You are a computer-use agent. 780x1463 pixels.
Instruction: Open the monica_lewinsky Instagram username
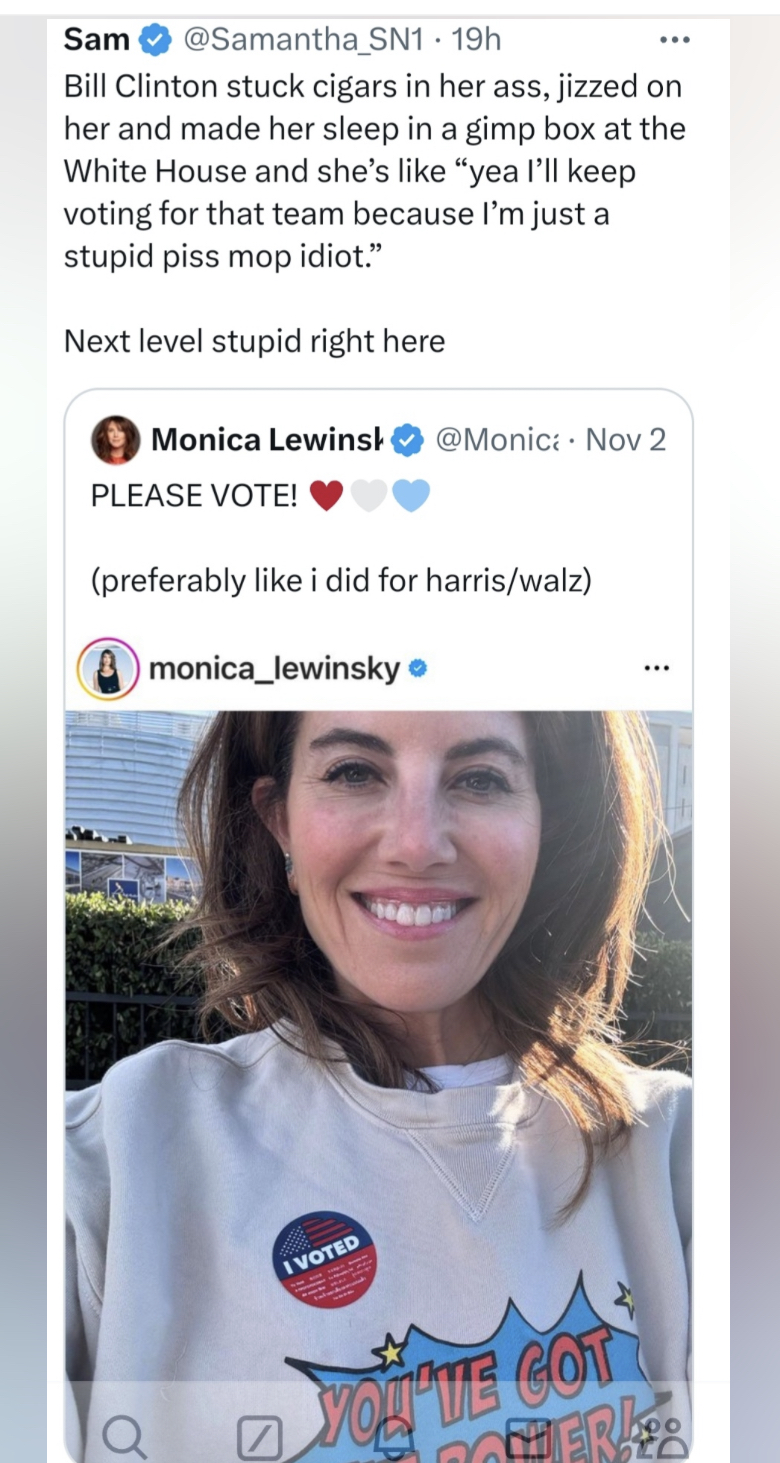pos(274,668)
